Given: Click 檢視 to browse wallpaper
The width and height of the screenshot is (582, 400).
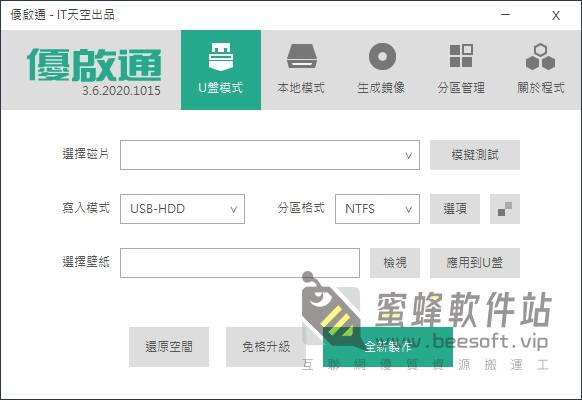Looking at the screenshot, I should (395, 263).
